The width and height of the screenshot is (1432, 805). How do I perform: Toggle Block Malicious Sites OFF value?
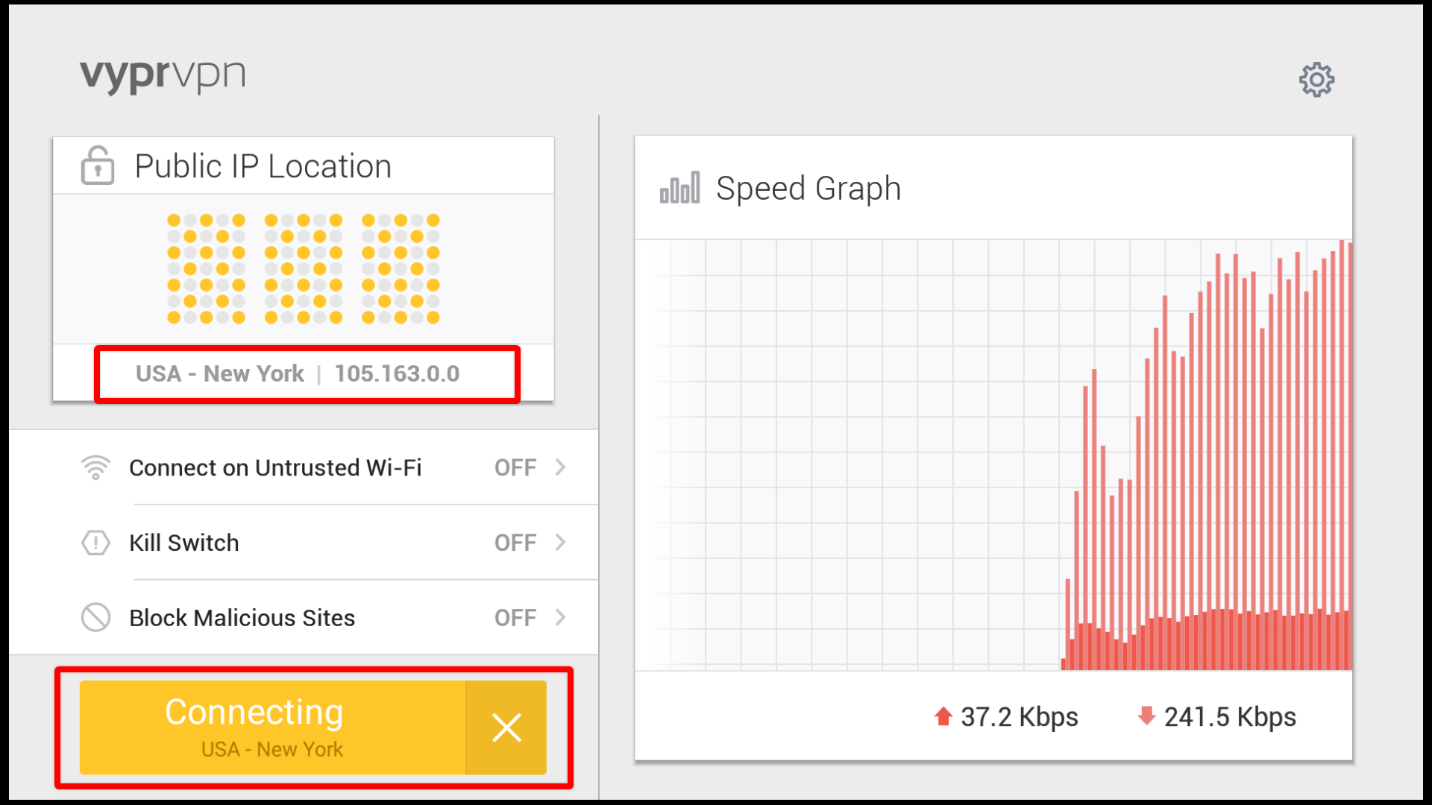[x=515, y=618]
